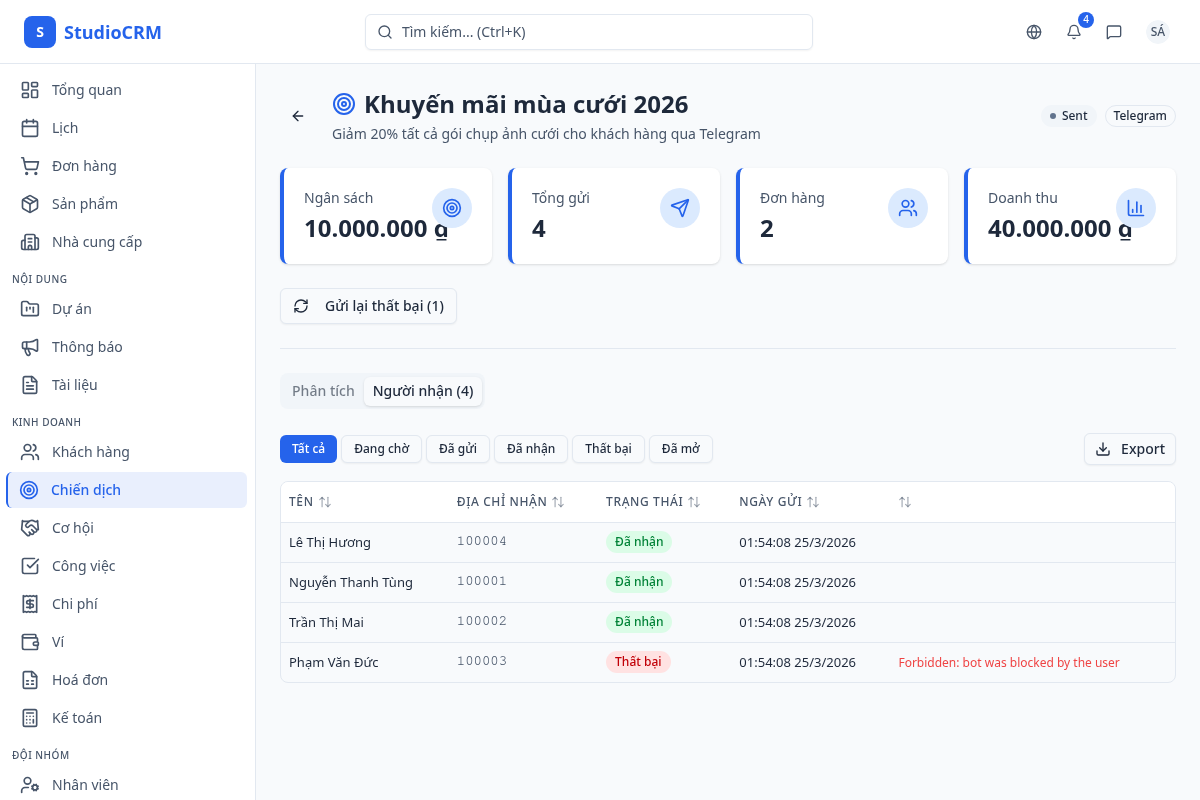Click the globe language icon
This screenshot has width=1200, height=800.
pyautogui.click(x=1034, y=32)
